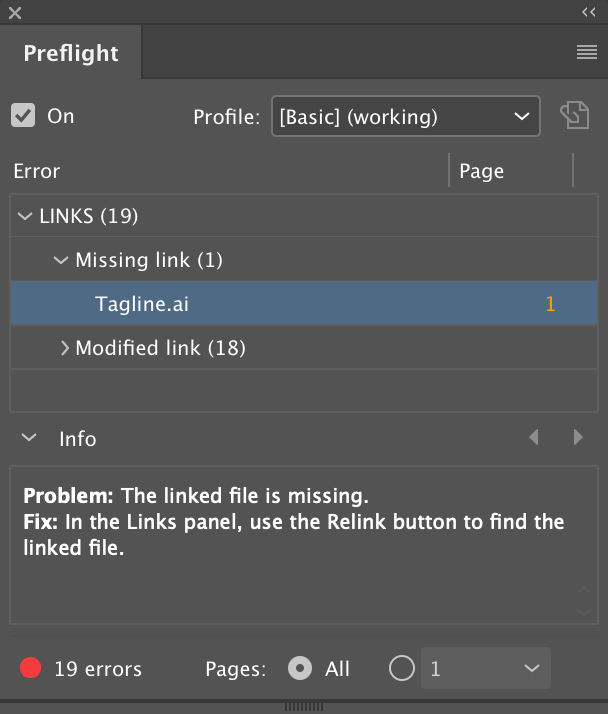Close the Preflight panel with X icon
The height and width of the screenshot is (714, 608).
pyautogui.click(x=15, y=13)
